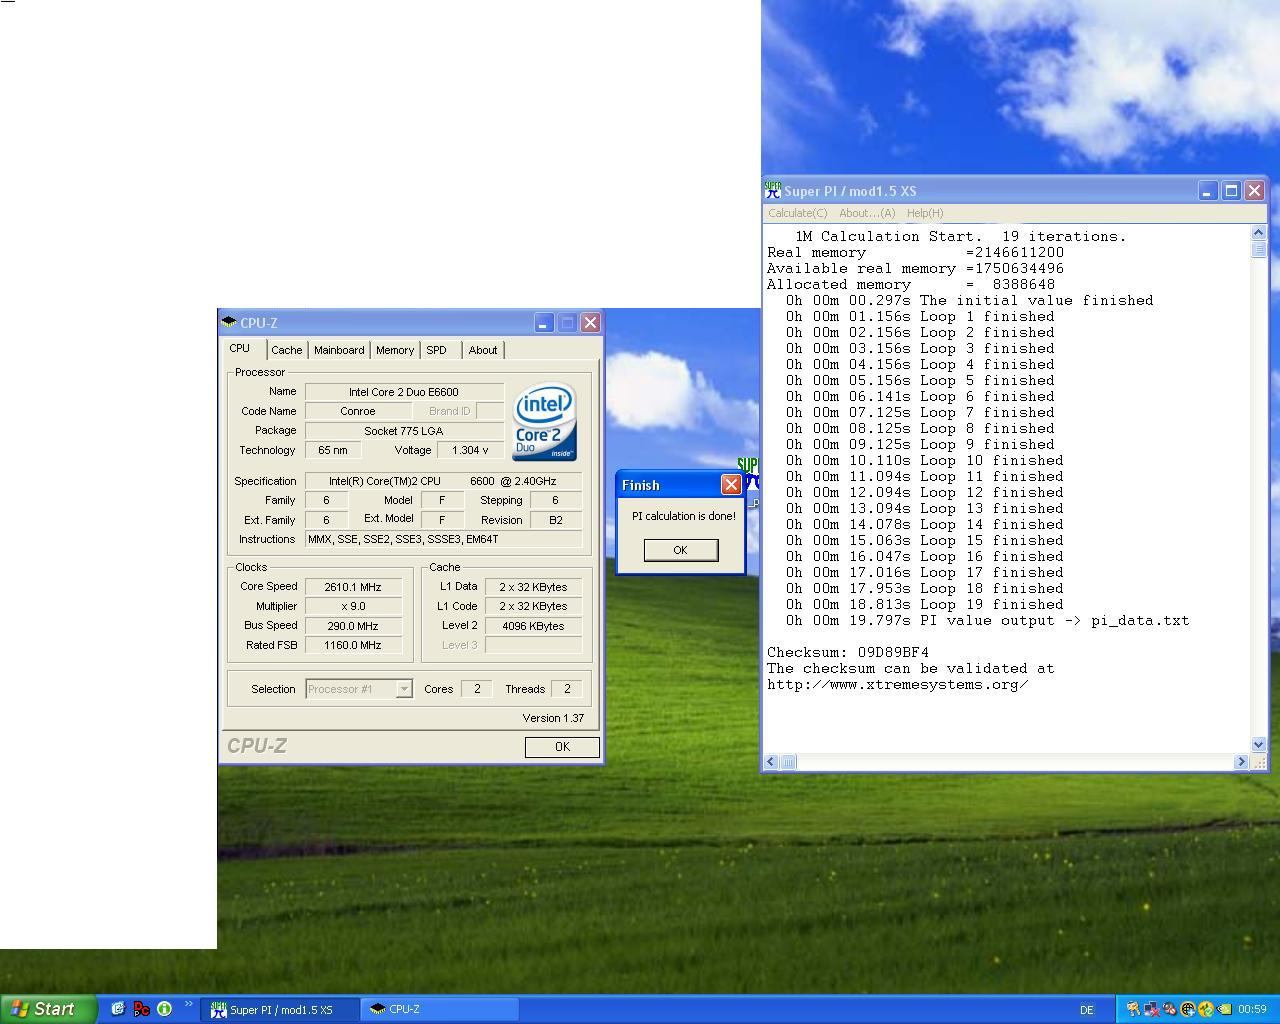Click the Technology value 65 nm

(333, 450)
